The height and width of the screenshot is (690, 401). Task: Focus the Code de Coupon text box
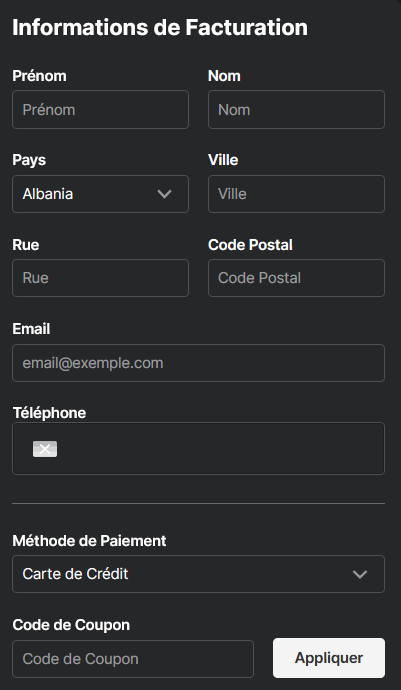(133, 659)
